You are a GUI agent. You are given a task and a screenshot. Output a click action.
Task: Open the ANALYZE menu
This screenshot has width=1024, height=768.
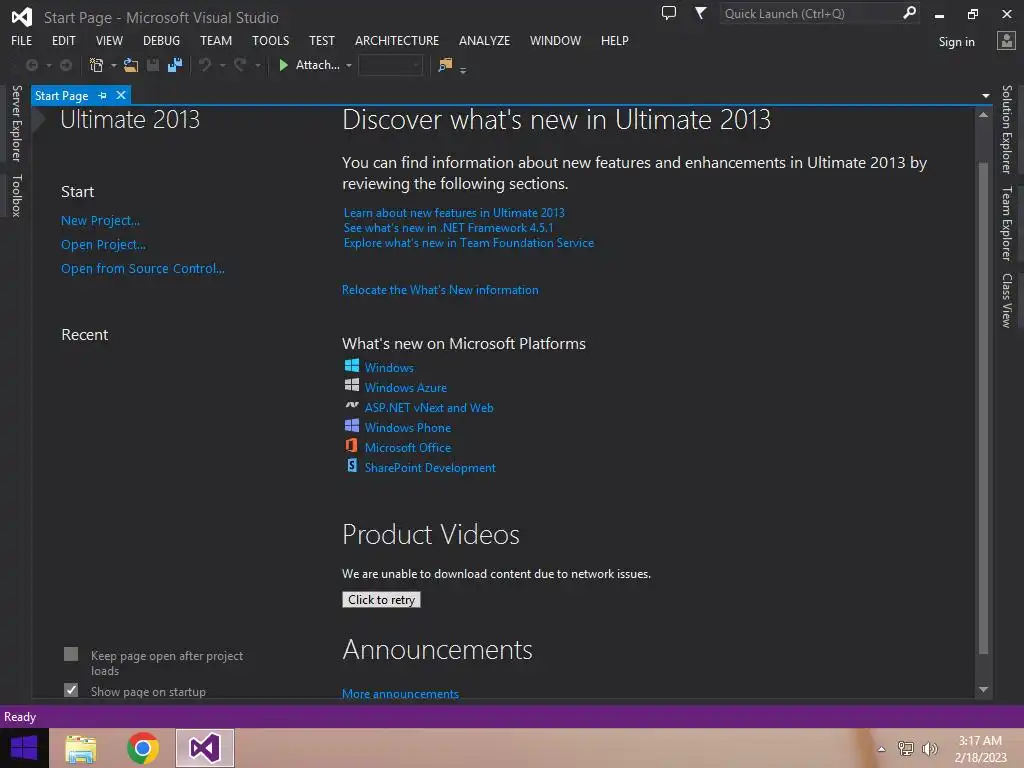(484, 40)
